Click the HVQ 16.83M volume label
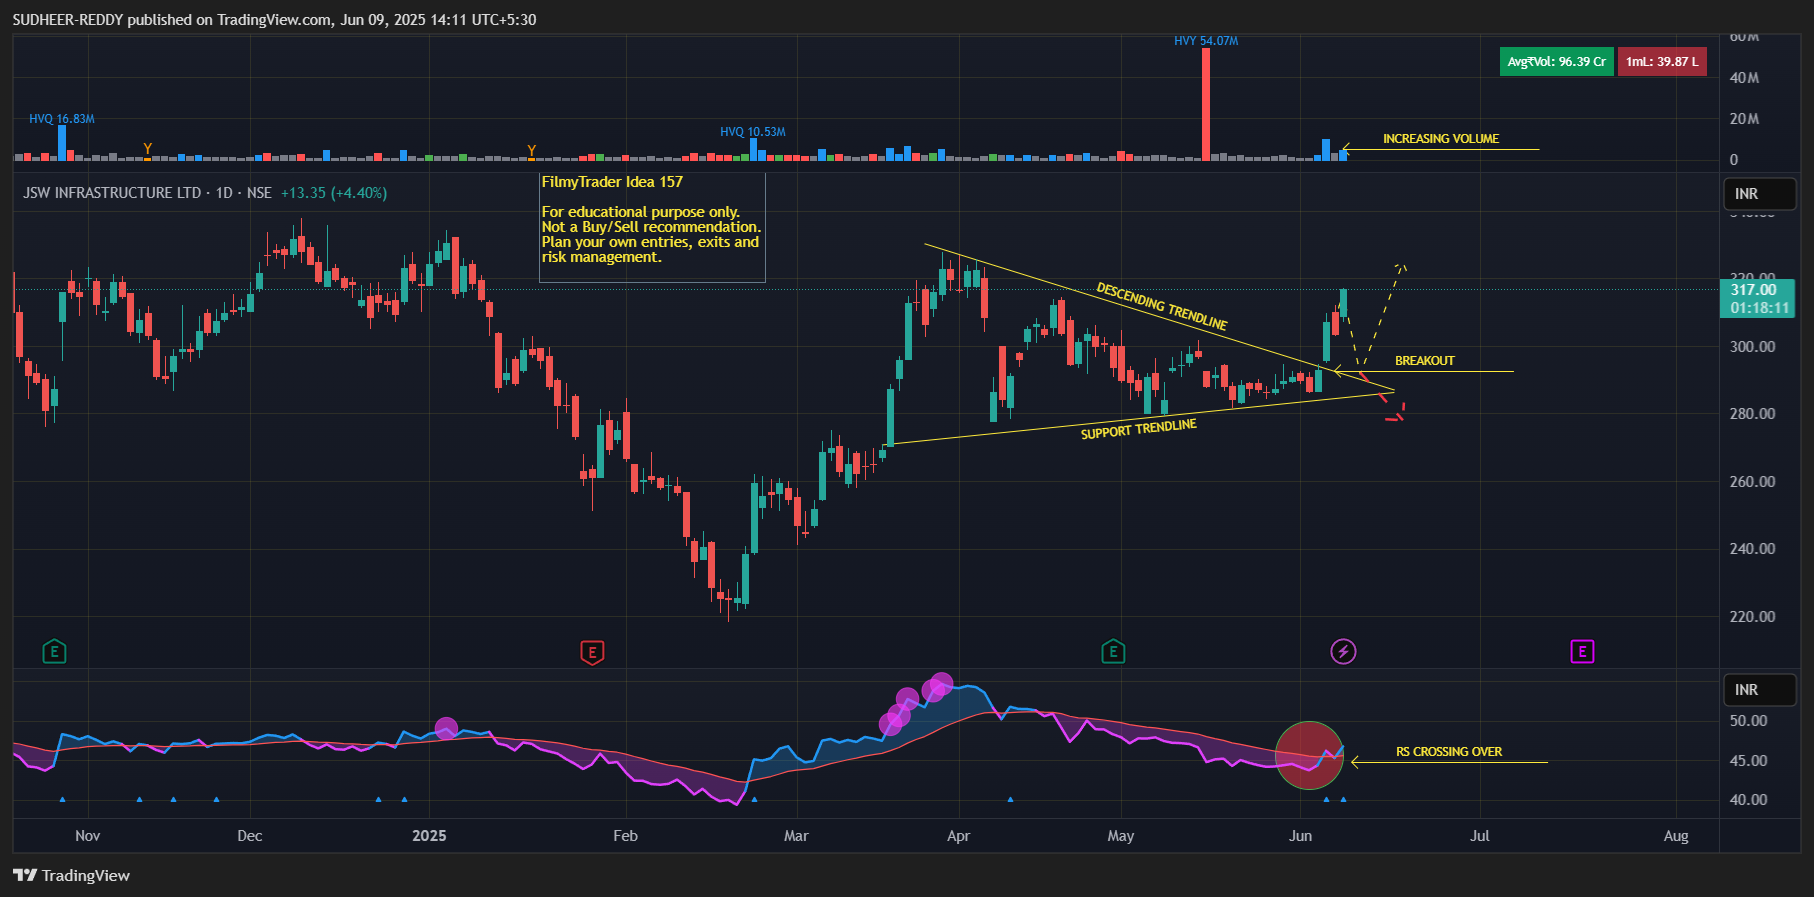Viewport: 1814px width, 897px height. [x=62, y=119]
